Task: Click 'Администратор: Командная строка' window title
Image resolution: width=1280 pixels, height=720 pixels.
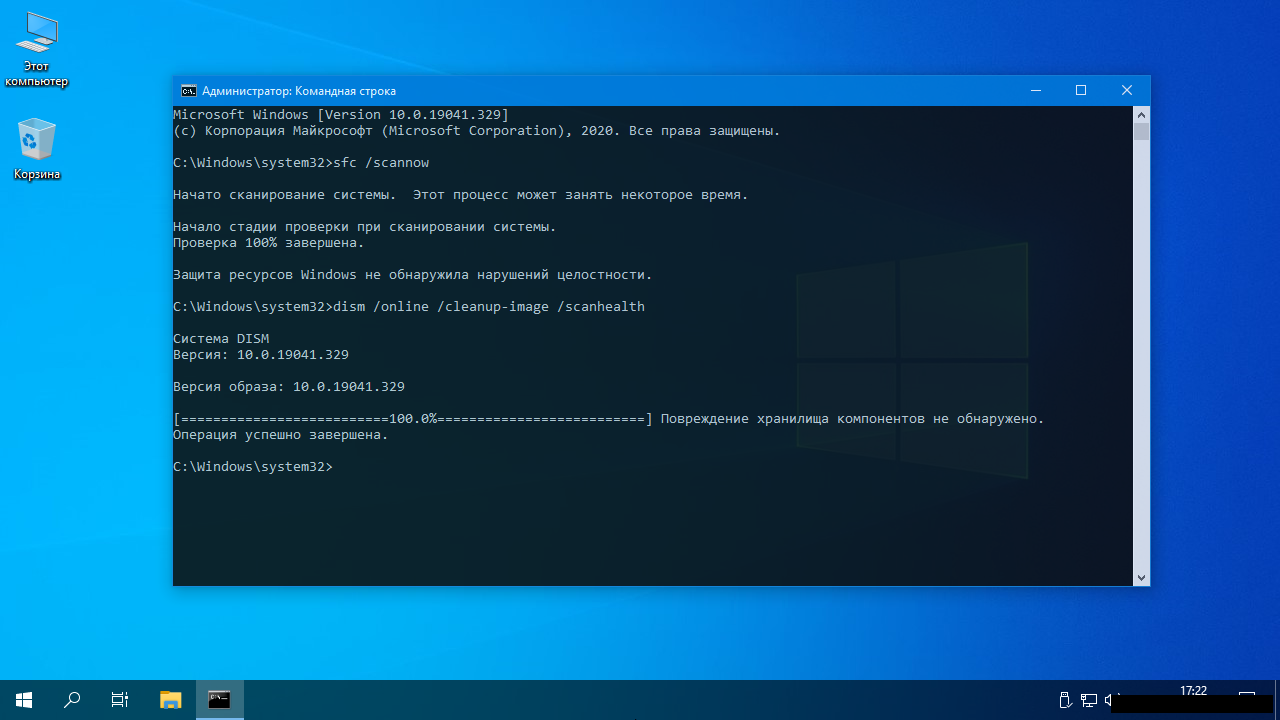Action: pos(299,91)
